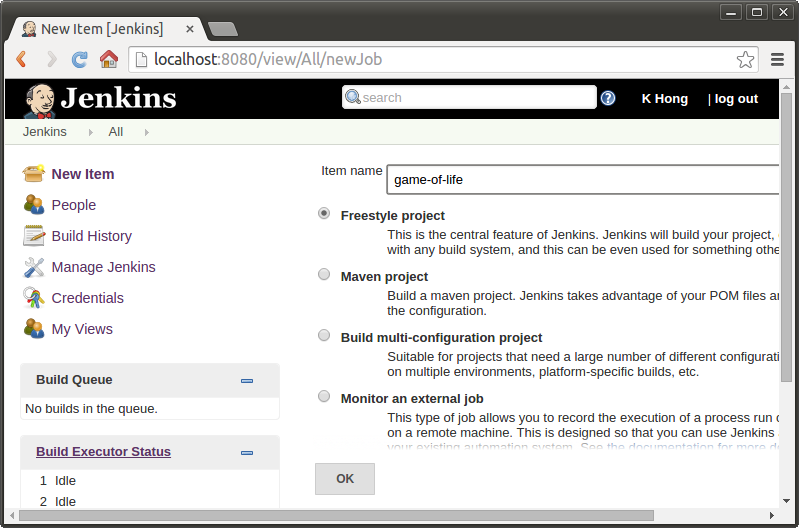Click magnifier icon in search box

click(353, 97)
